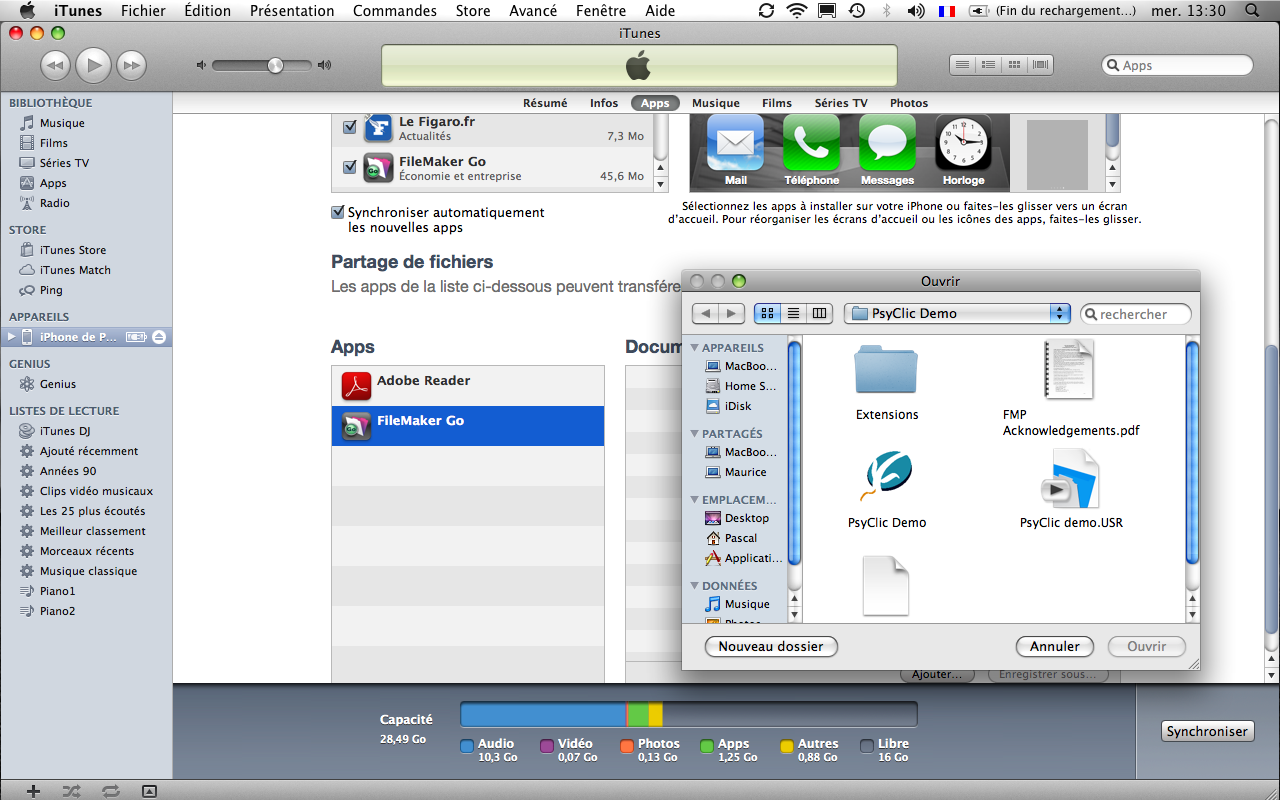Collapse the APPAREILS section in the dialog

pos(695,347)
